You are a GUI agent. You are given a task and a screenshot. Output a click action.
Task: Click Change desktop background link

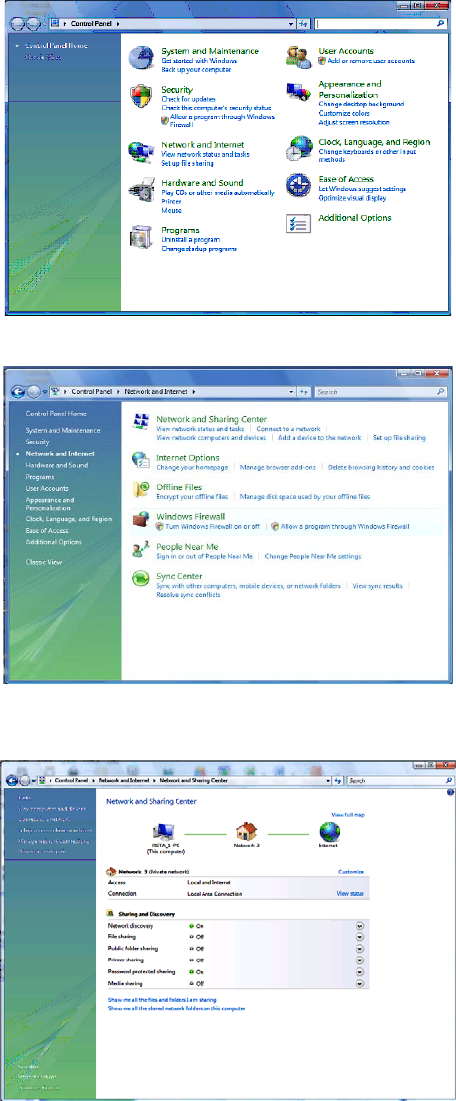(361, 104)
